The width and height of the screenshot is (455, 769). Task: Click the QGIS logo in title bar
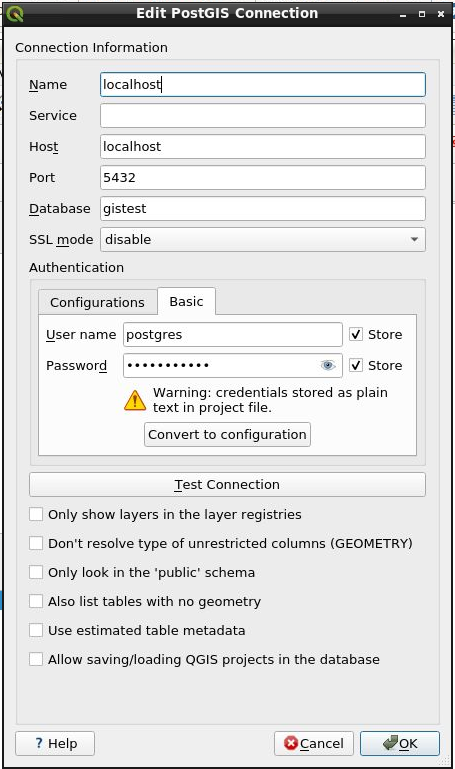15,14
